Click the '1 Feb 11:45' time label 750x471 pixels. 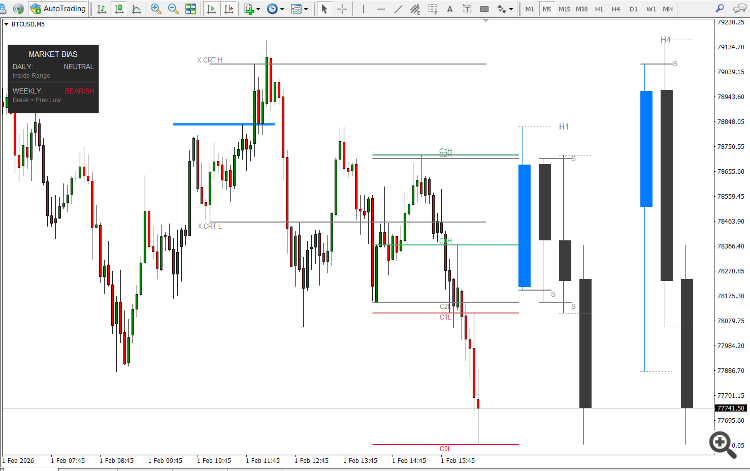pos(265,460)
